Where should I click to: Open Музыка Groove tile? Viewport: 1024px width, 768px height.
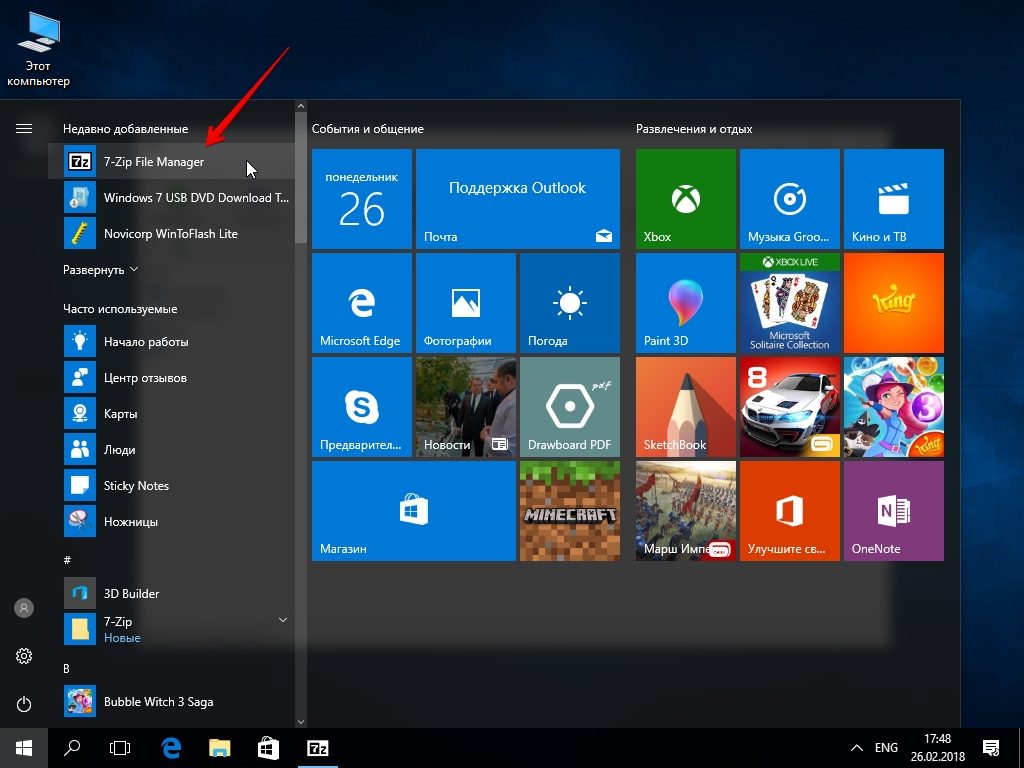click(790, 199)
